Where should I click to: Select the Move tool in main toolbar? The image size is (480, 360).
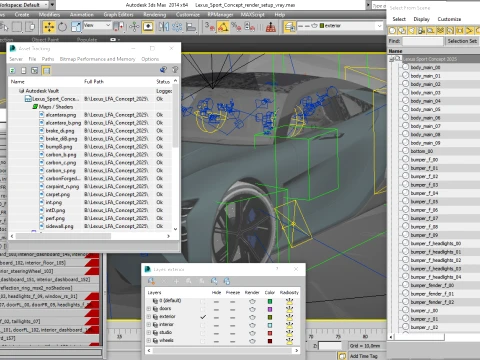(x=49, y=27)
